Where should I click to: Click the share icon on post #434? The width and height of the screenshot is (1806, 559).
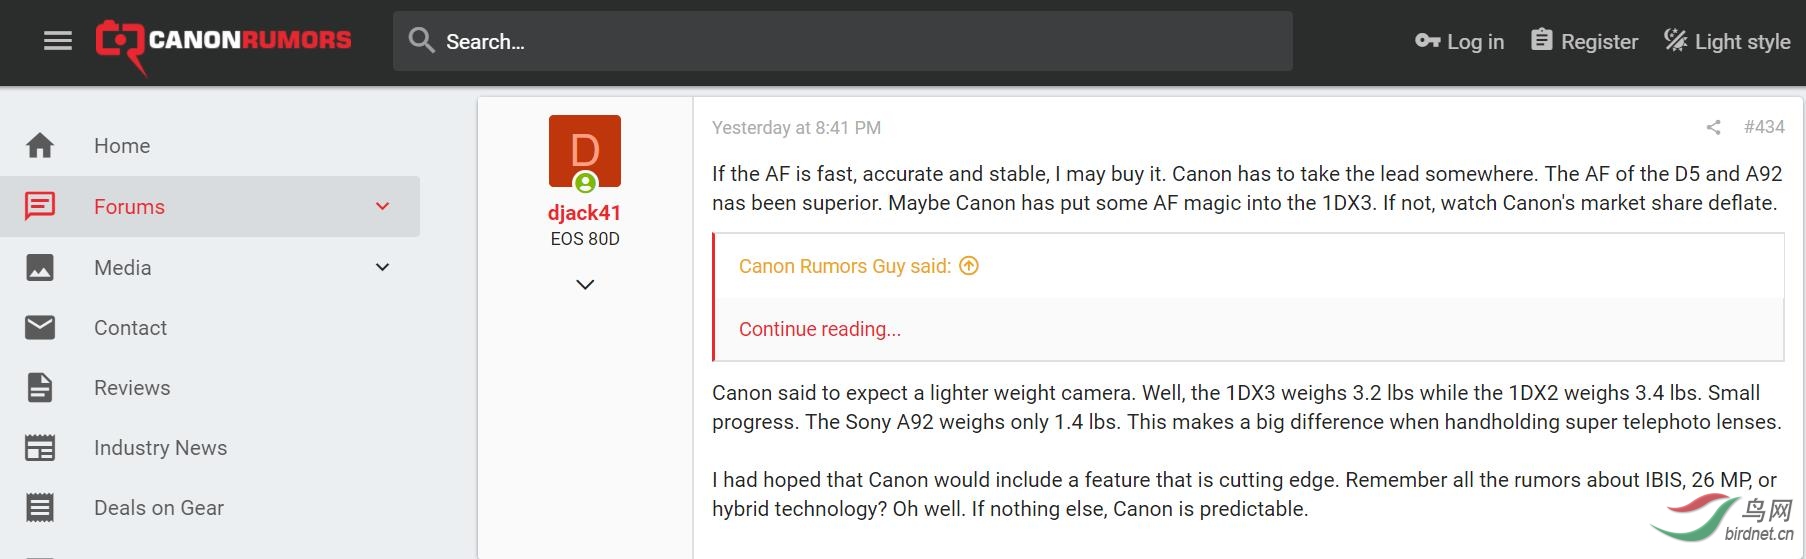pos(1713,128)
